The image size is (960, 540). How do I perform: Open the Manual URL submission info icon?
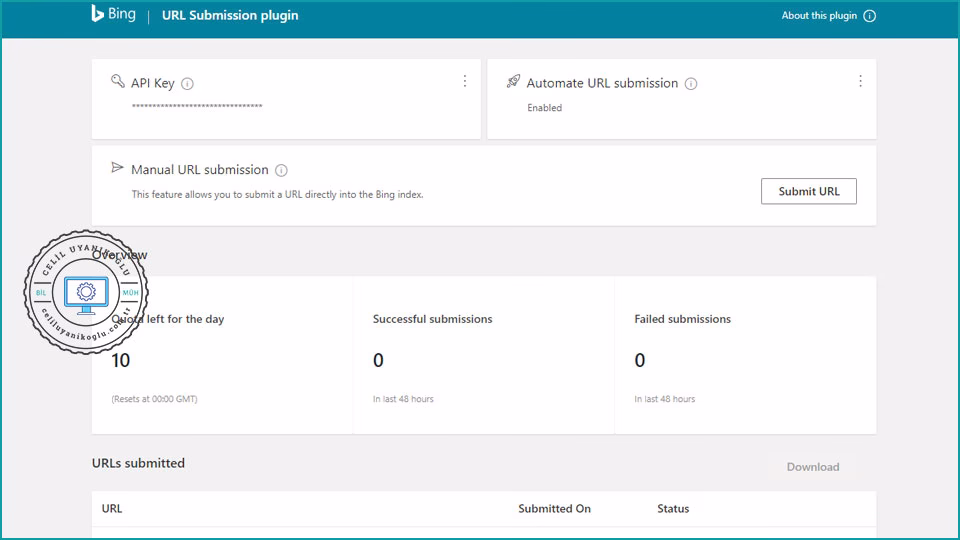(281, 170)
